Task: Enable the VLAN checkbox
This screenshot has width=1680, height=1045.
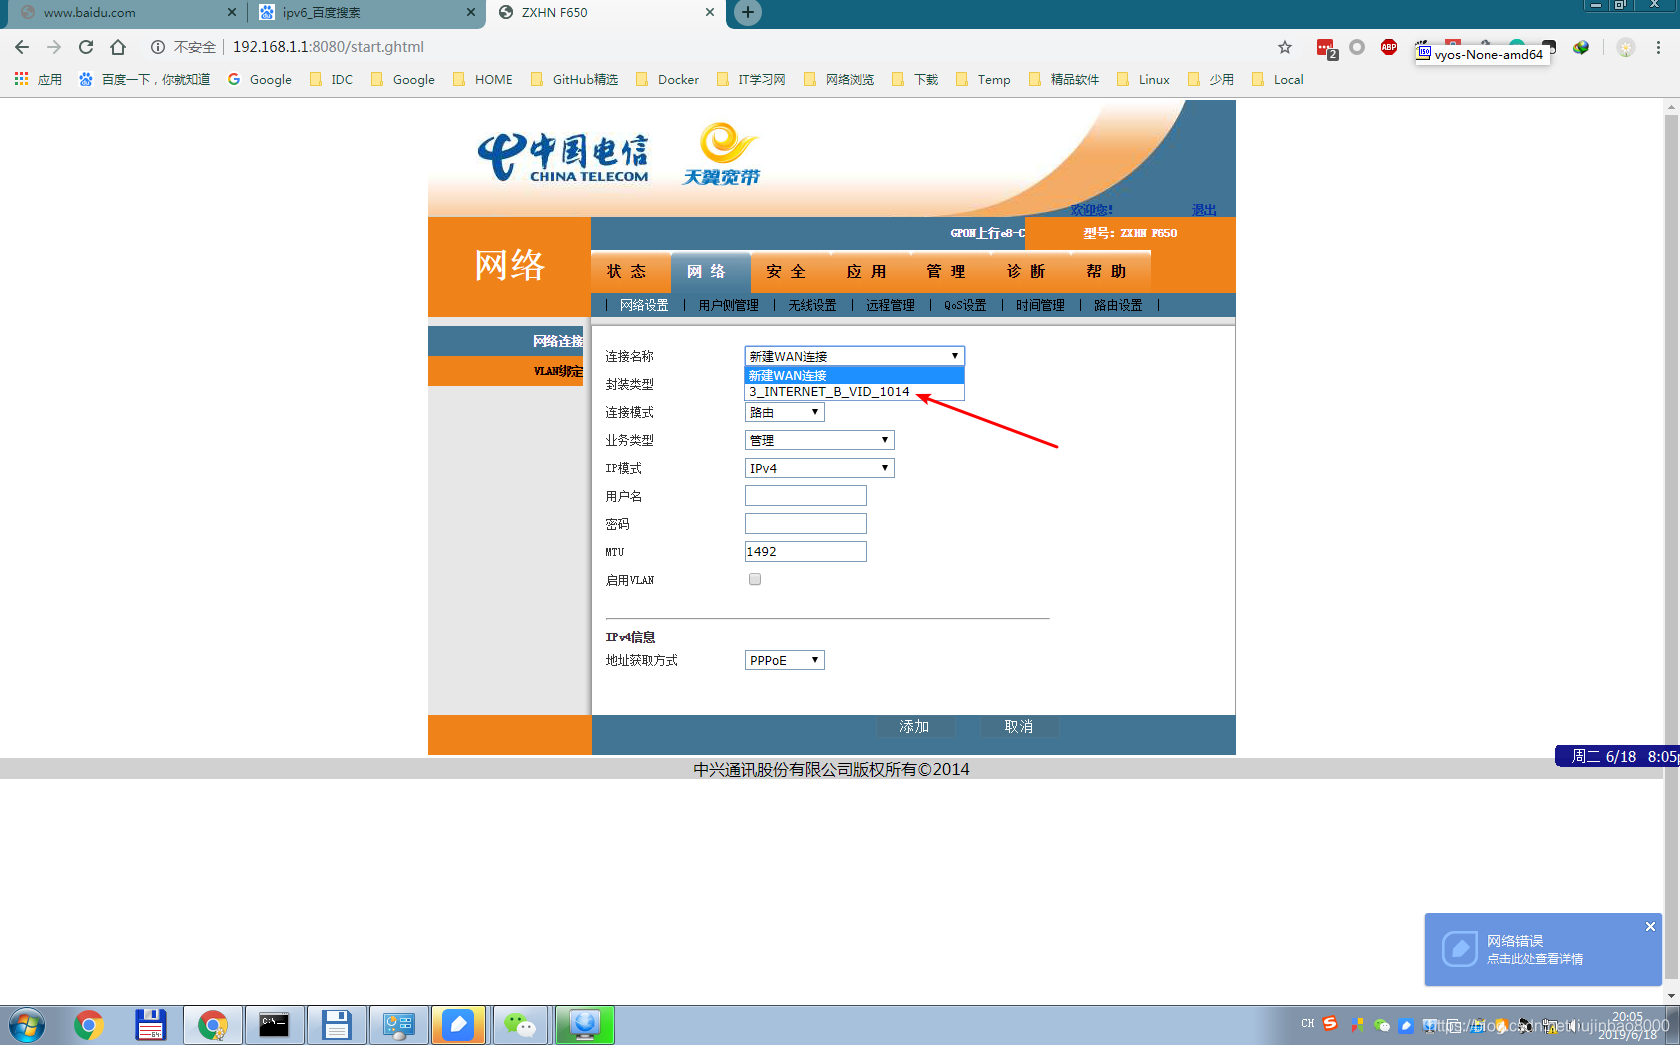Action: [x=755, y=579]
